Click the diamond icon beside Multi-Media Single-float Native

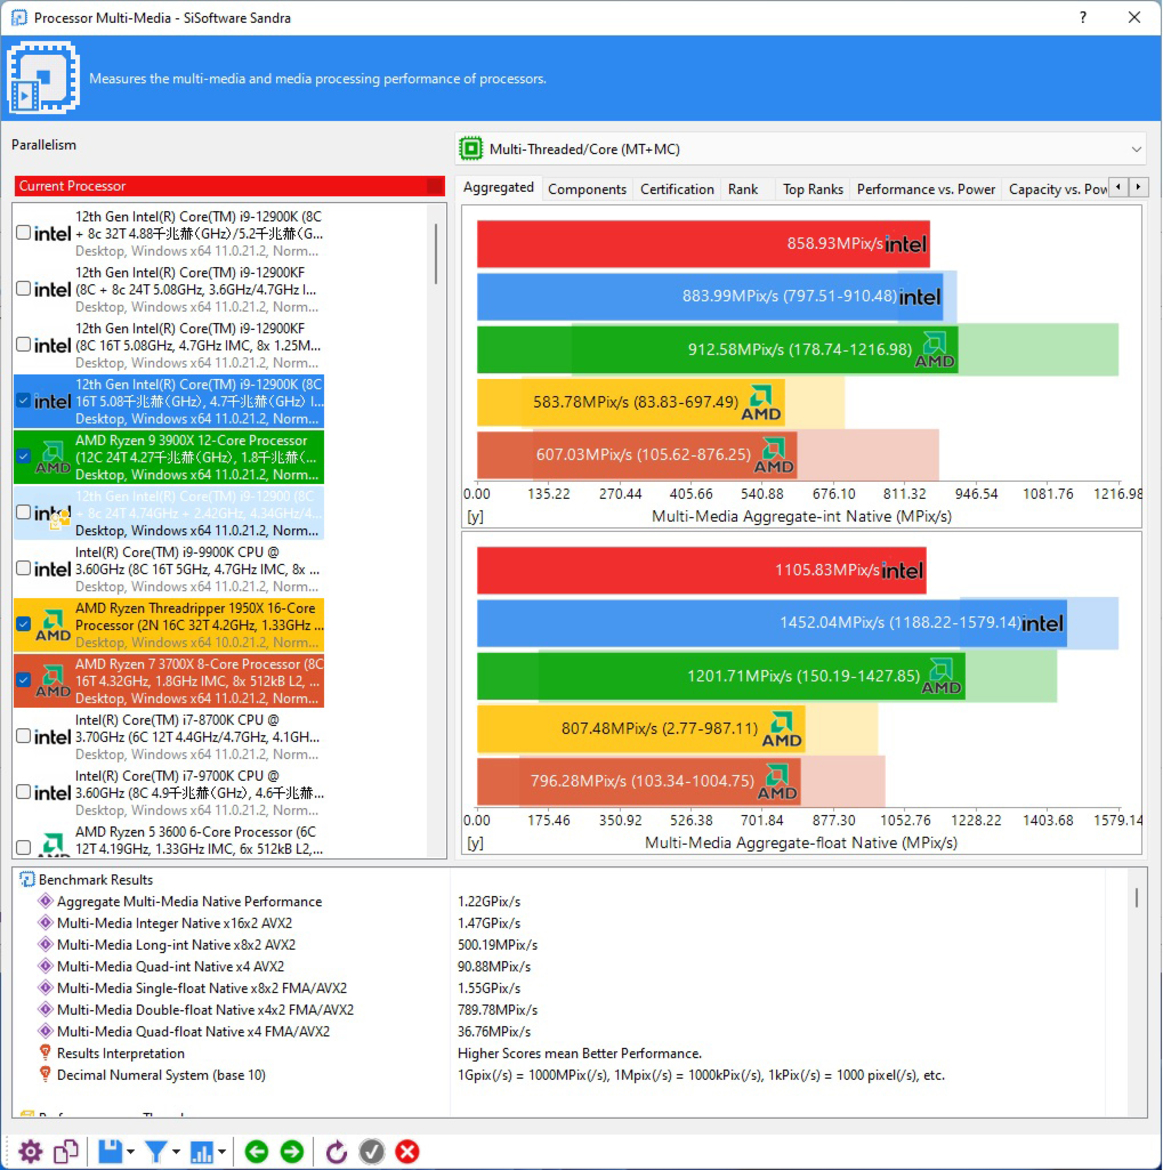point(46,988)
